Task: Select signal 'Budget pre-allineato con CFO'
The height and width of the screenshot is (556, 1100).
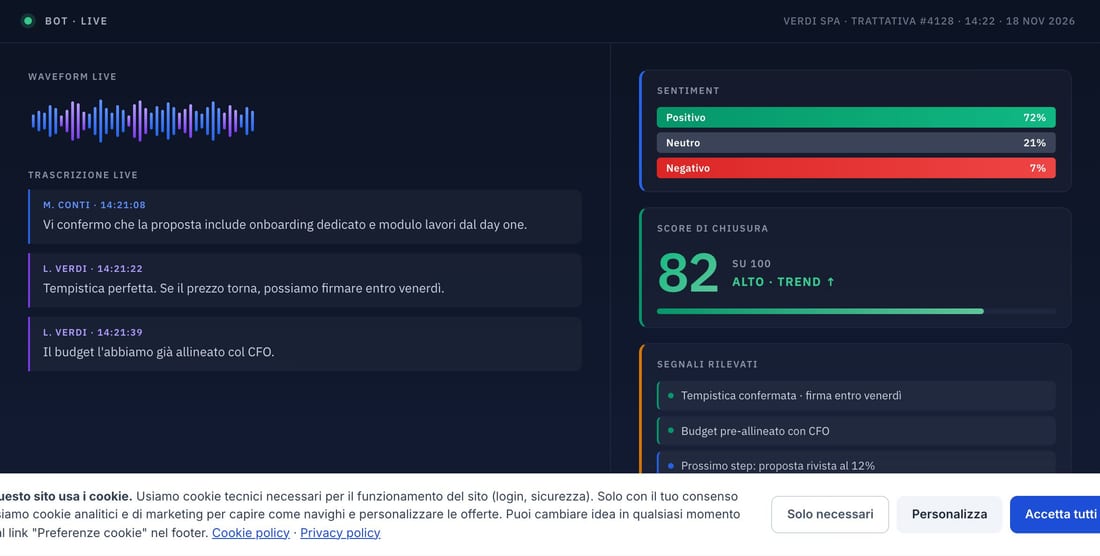Action: pos(856,430)
